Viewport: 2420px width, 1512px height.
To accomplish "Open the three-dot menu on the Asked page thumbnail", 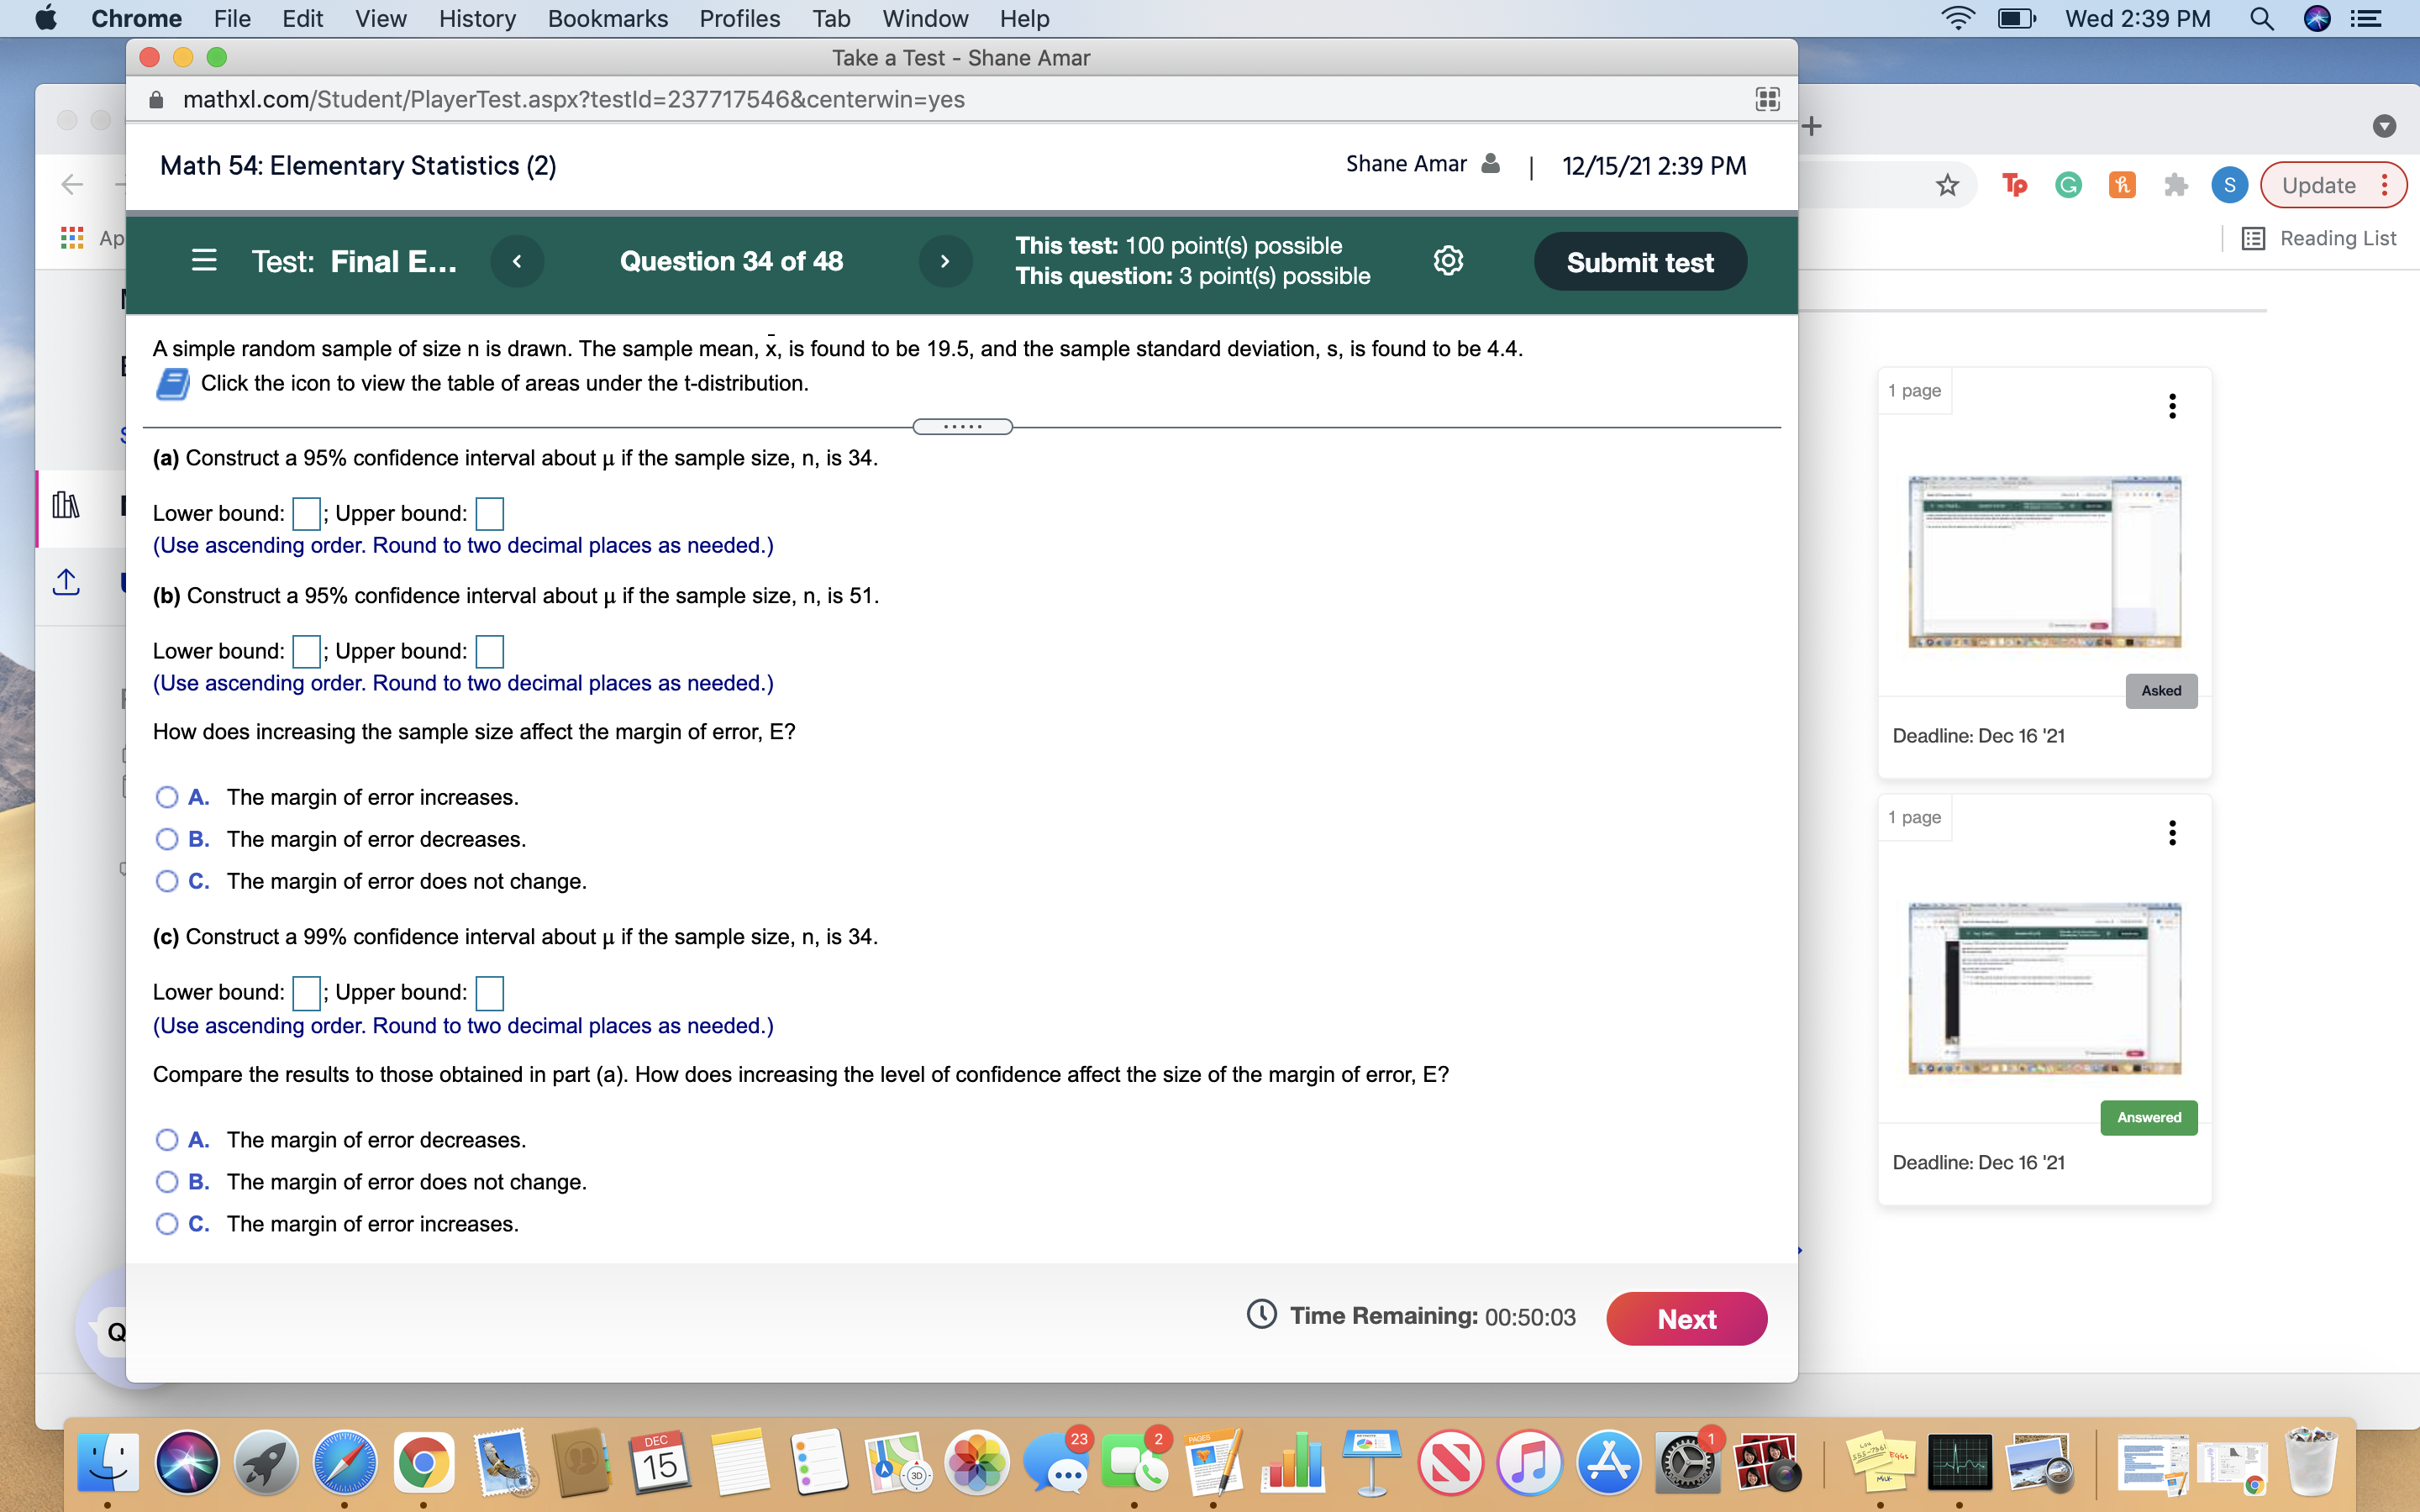I will click(2171, 405).
